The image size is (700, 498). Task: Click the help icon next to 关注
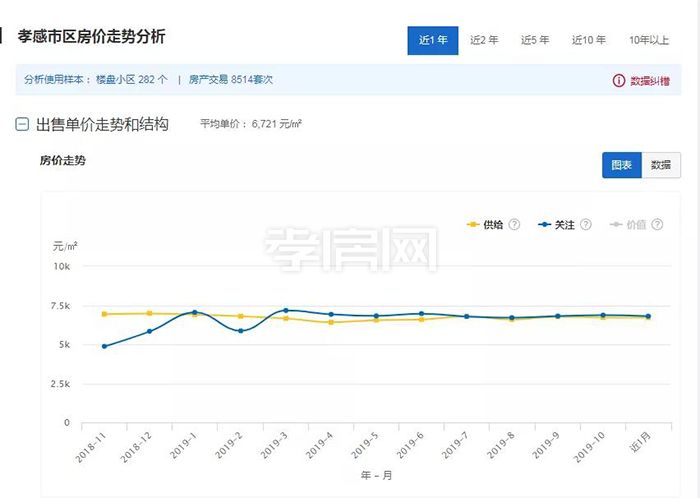click(586, 225)
